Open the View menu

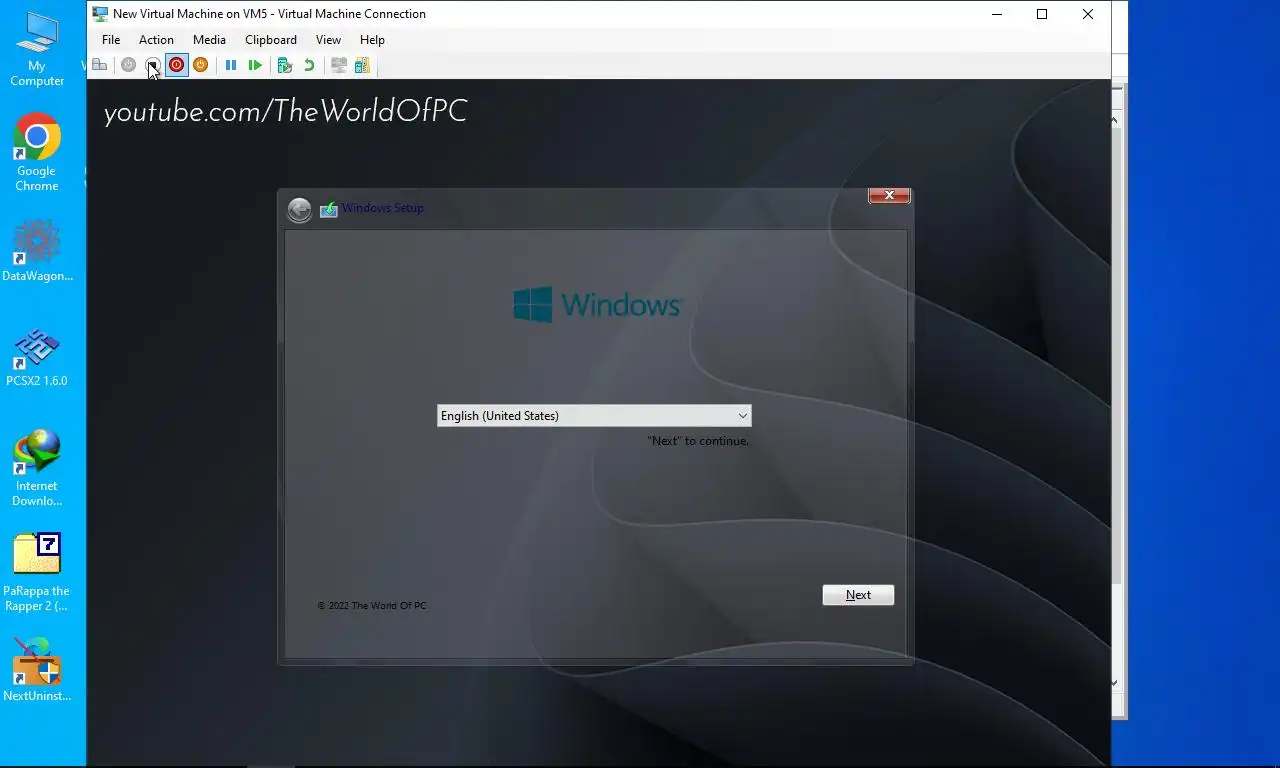328,40
